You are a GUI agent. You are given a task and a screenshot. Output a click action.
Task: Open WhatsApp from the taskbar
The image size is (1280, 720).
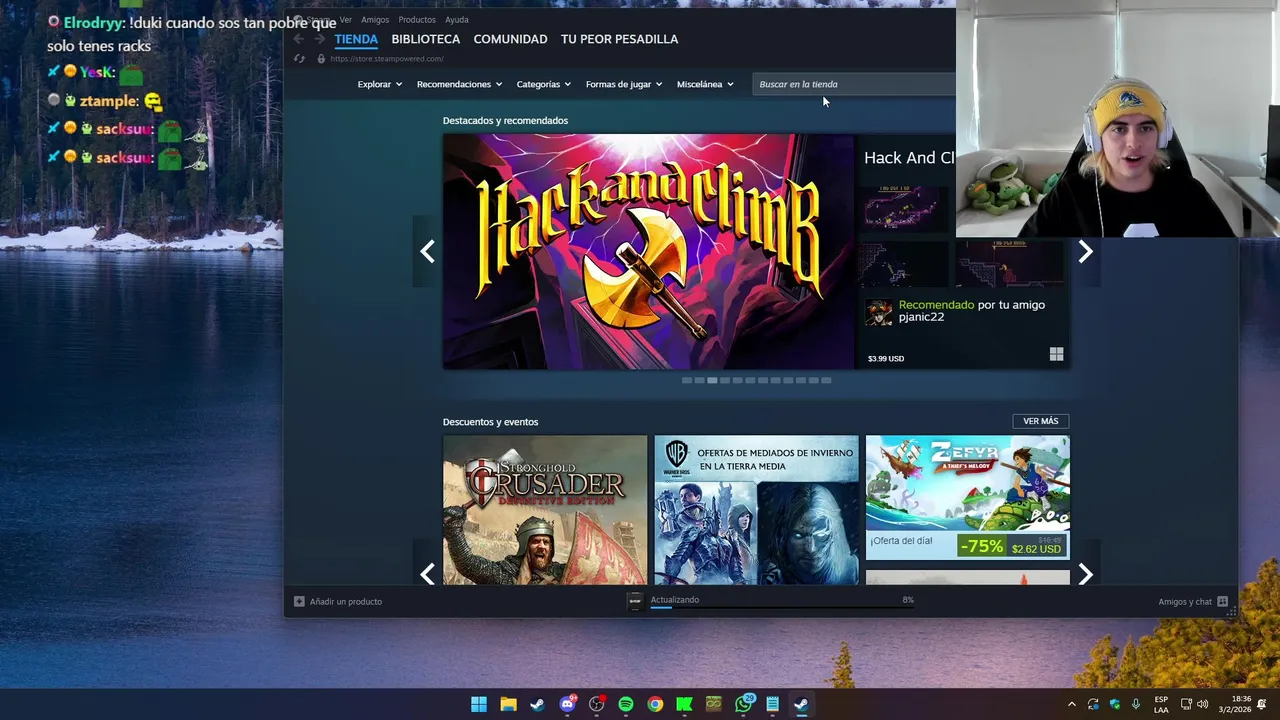coord(743,704)
